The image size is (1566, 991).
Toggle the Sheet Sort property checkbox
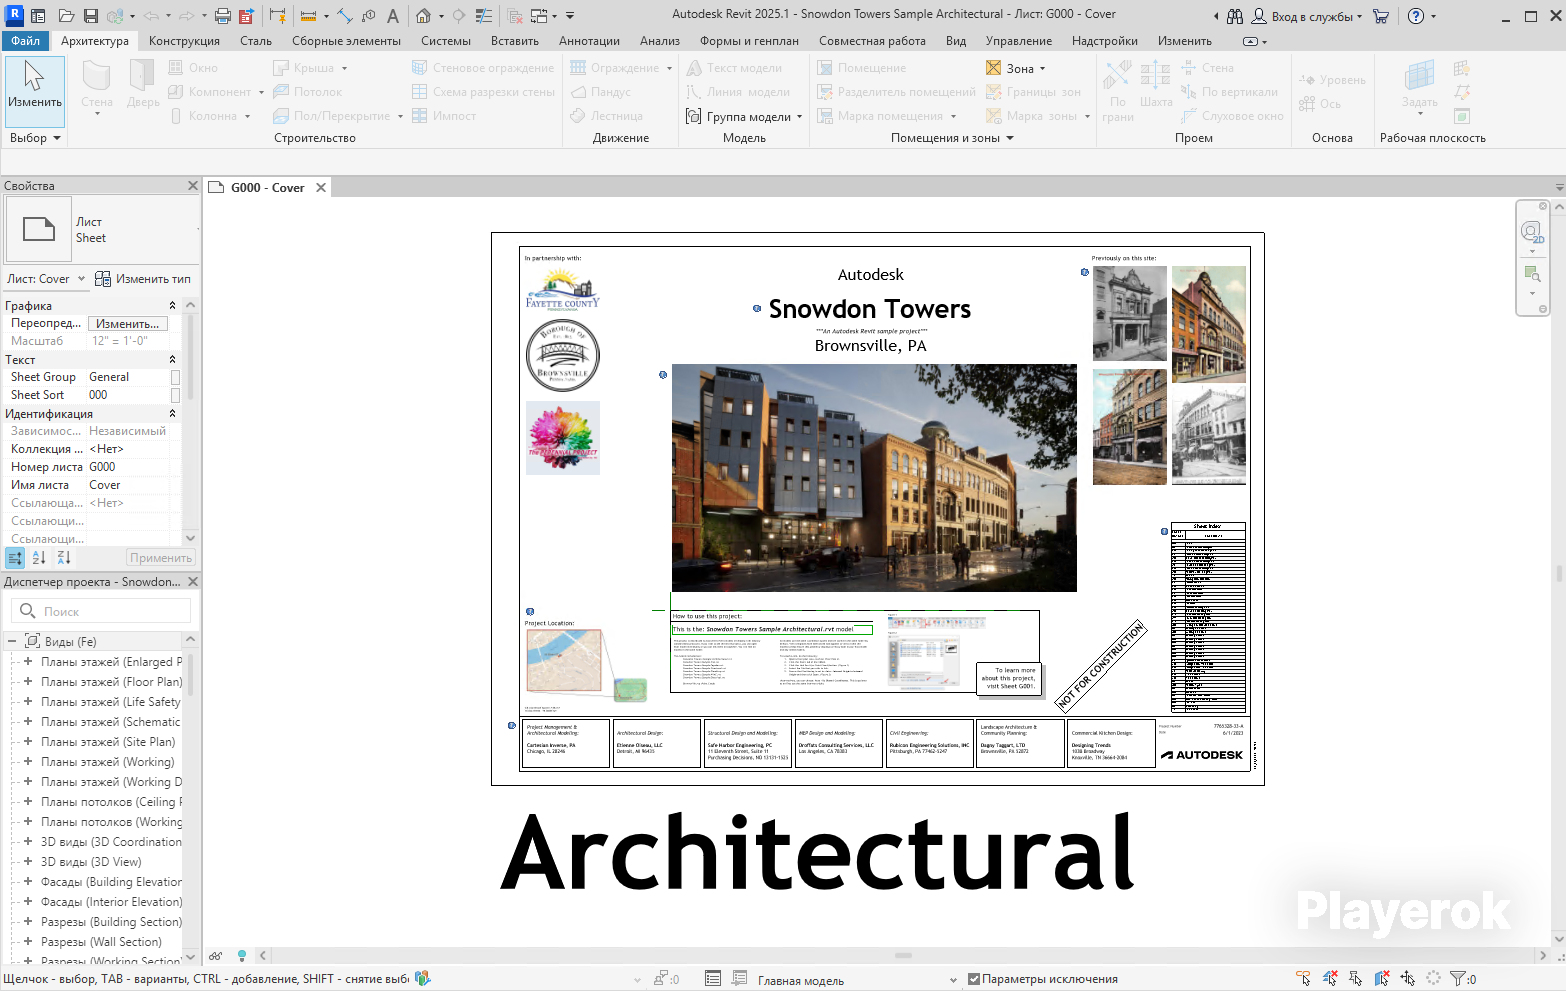tap(176, 396)
